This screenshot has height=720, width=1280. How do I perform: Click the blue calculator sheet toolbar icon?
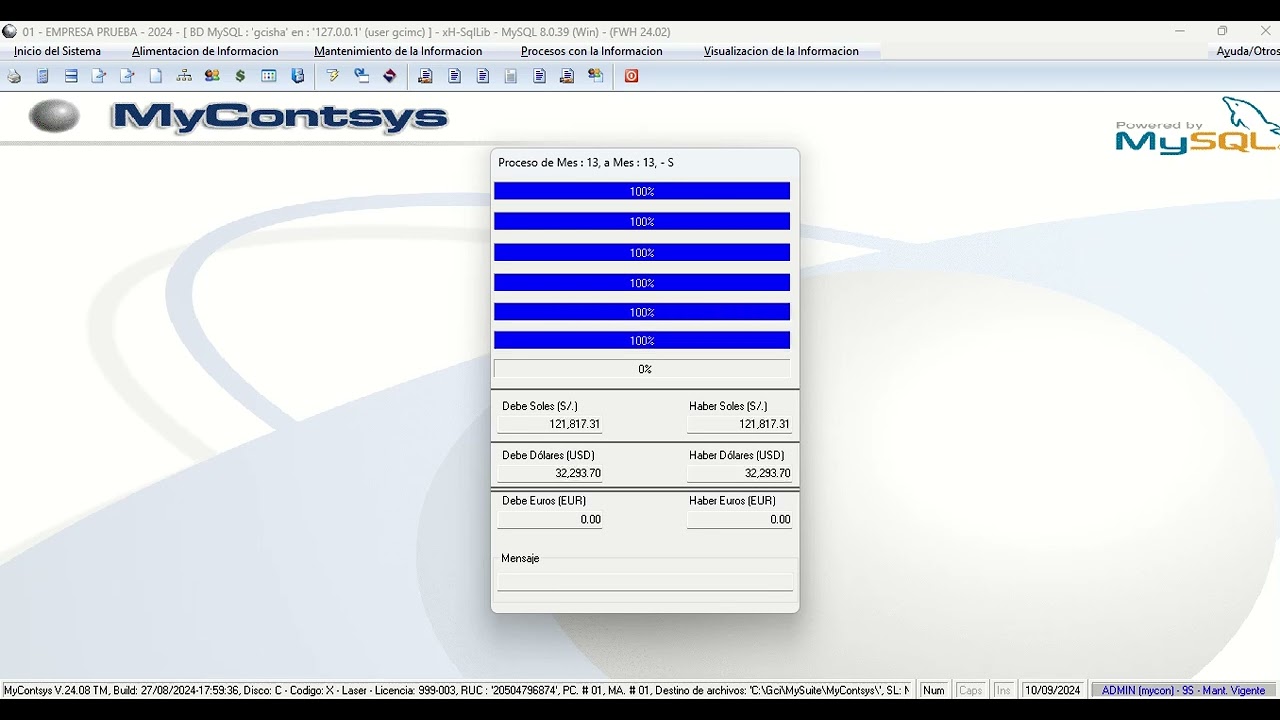coord(42,76)
